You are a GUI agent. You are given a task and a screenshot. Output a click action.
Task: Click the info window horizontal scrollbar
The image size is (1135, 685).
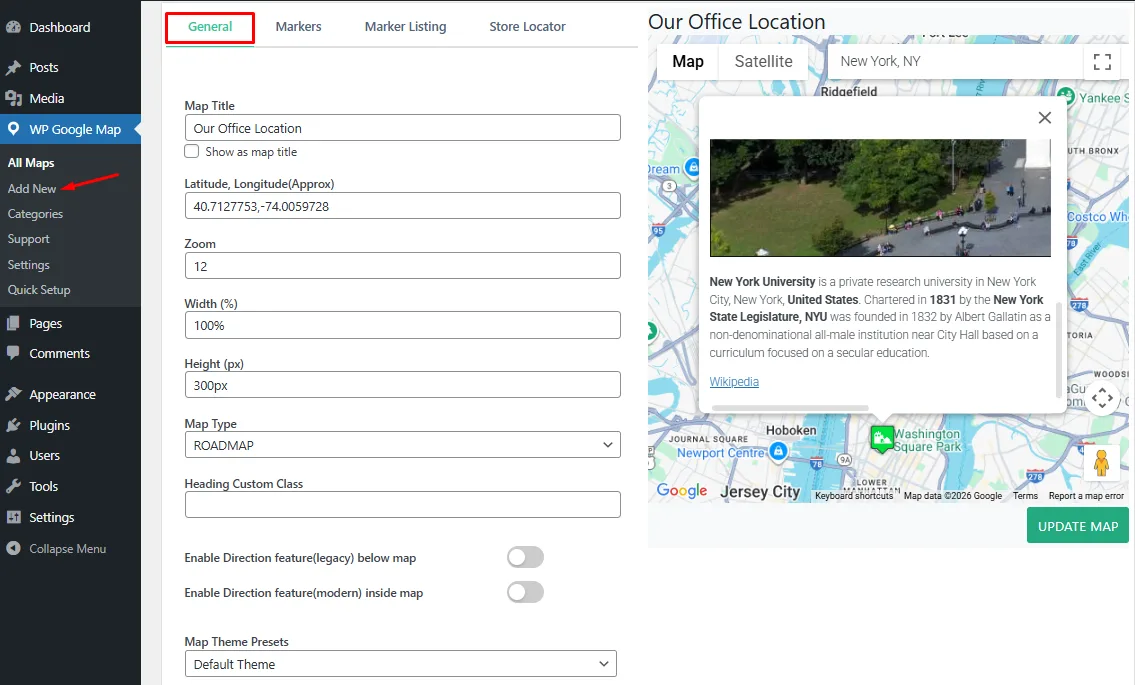[x=790, y=408]
